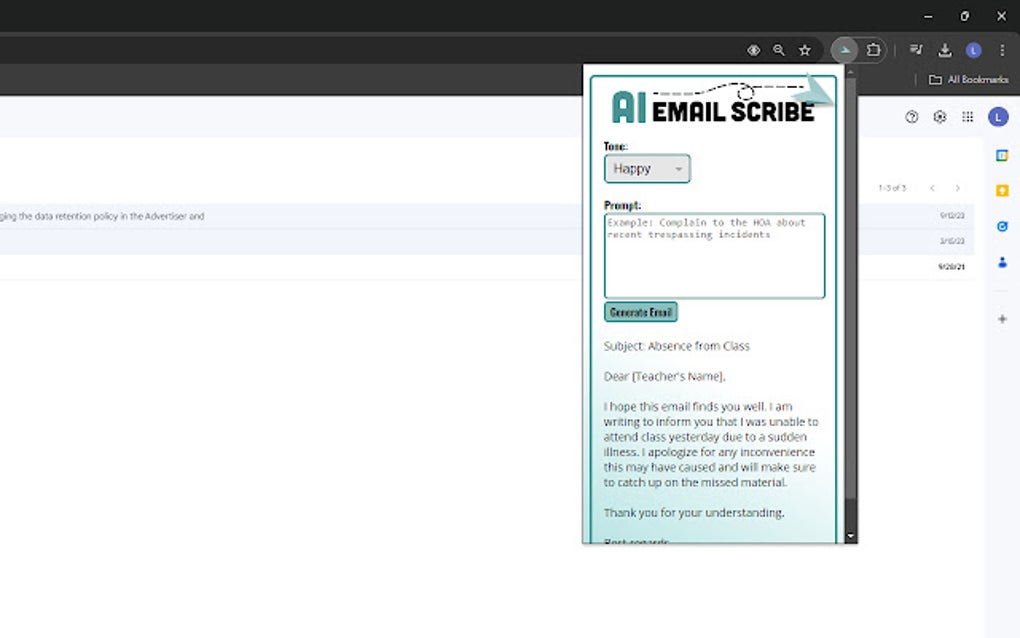Open Contacts in the side panel
Viewport: 1020px width, 638px height.
(x=1001, y=262)
